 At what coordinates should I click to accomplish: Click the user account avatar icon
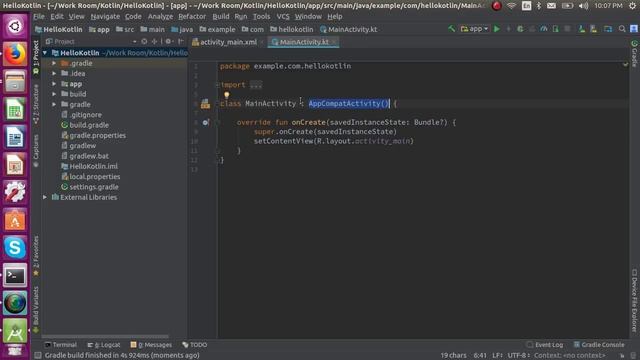click(634, 29)
